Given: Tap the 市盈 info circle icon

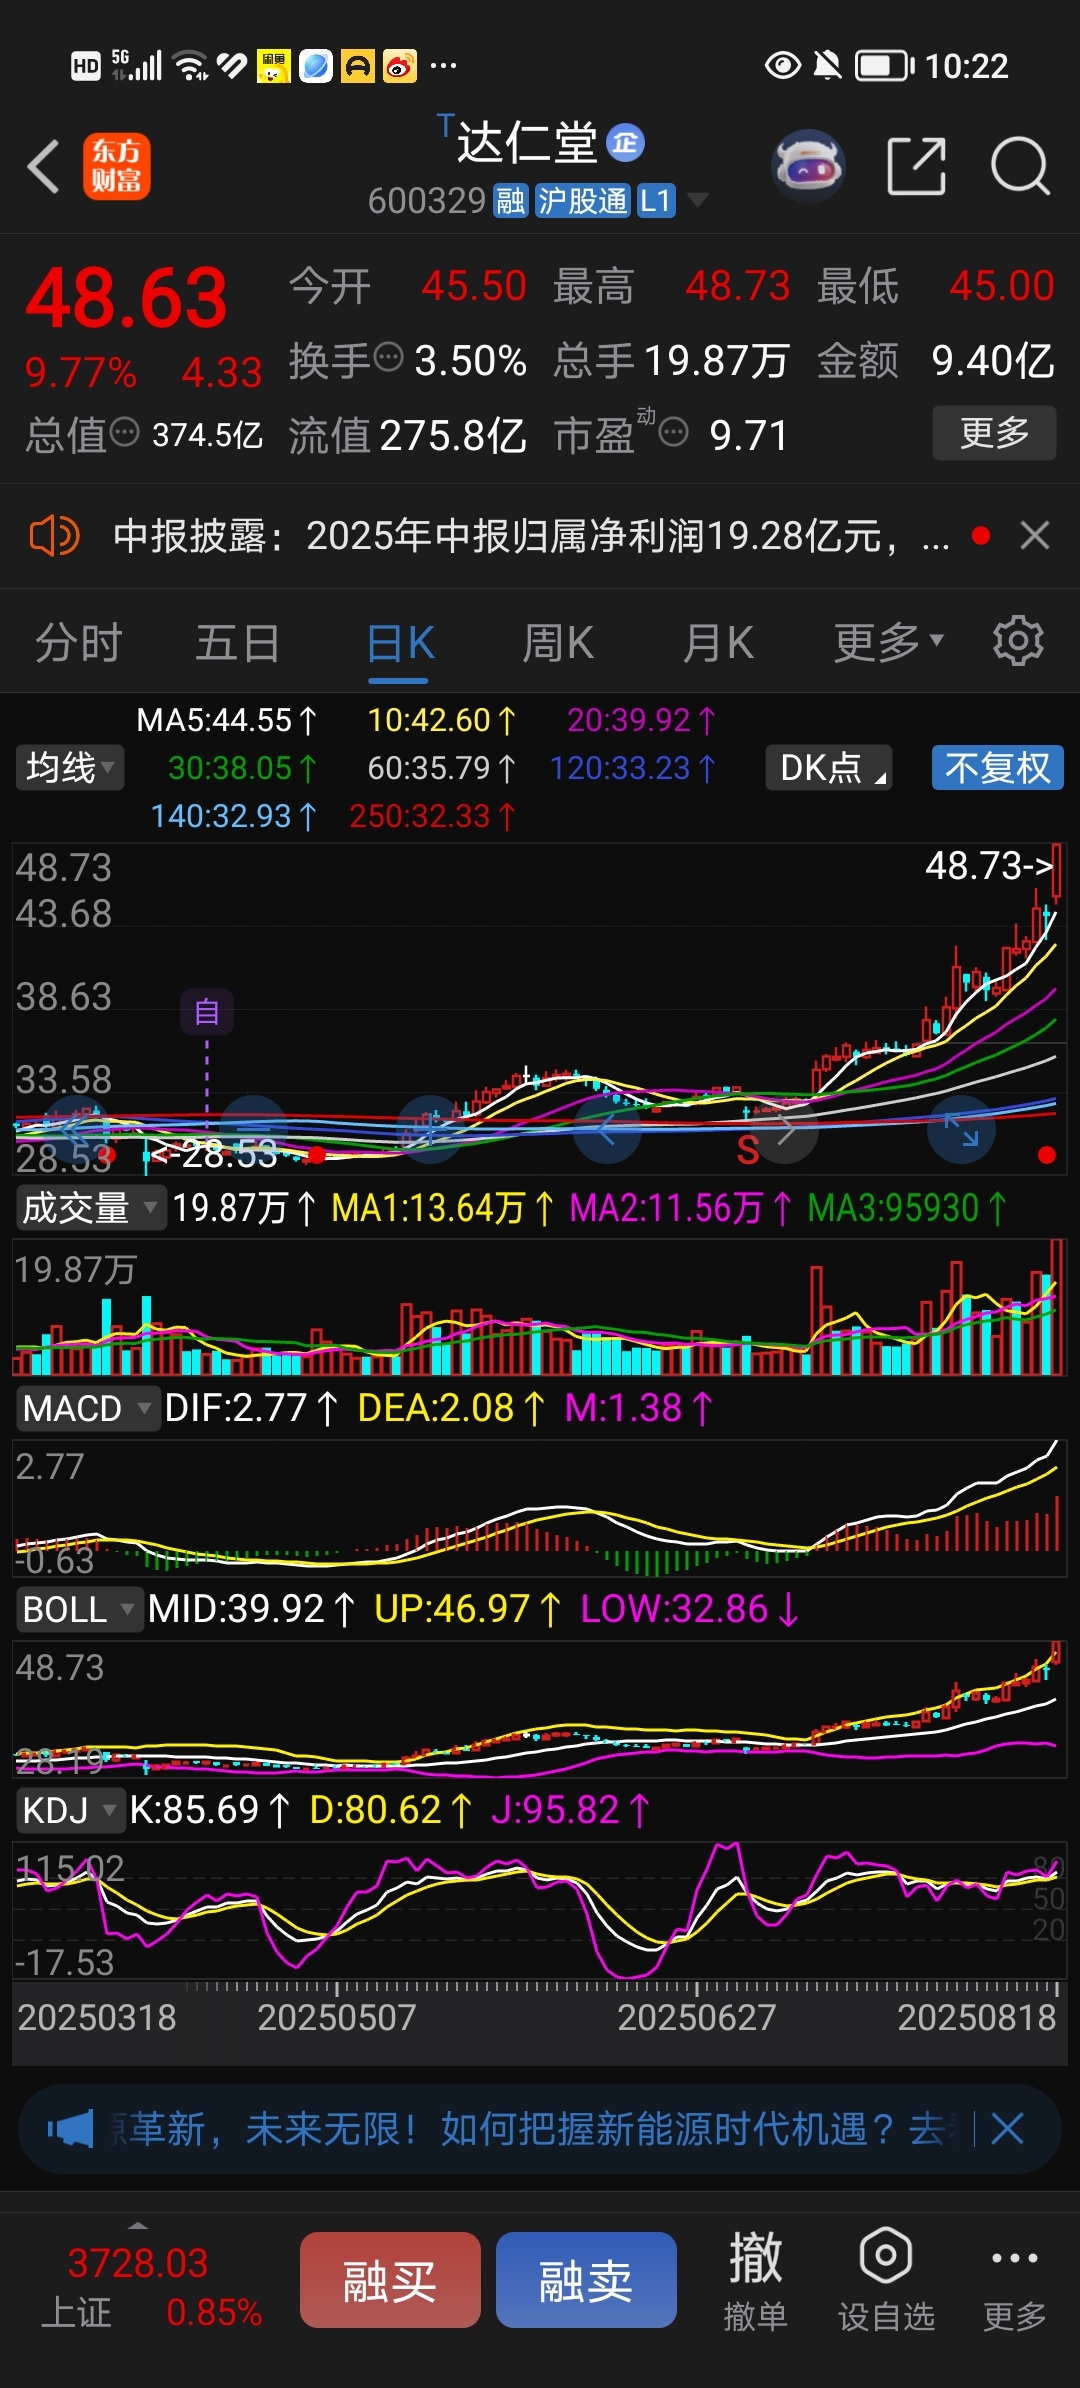Looking at the screenshot, I should [674, 433].
